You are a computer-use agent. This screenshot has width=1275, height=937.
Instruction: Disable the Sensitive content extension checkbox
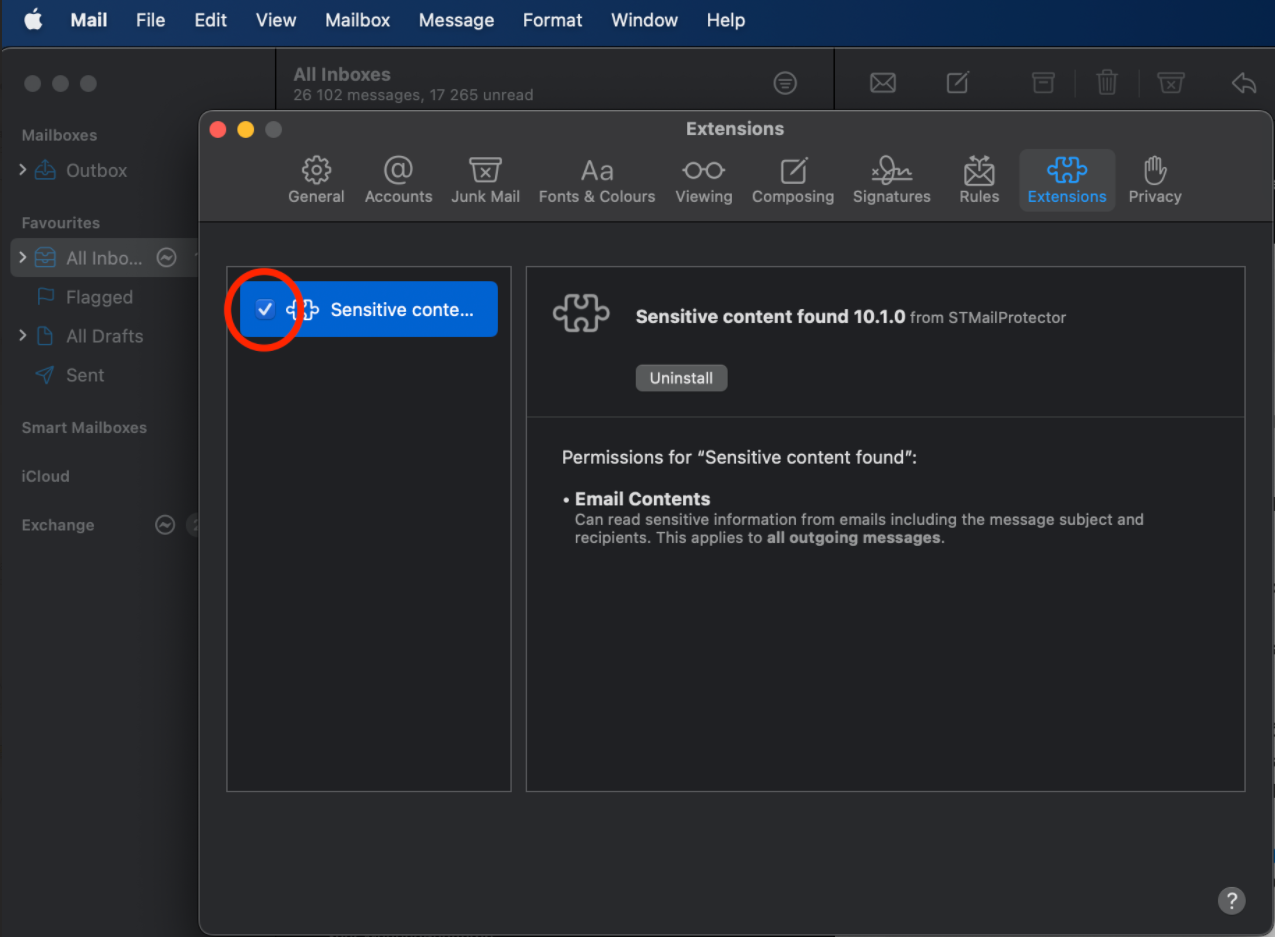pyautogui.click(x=265, y=309)
